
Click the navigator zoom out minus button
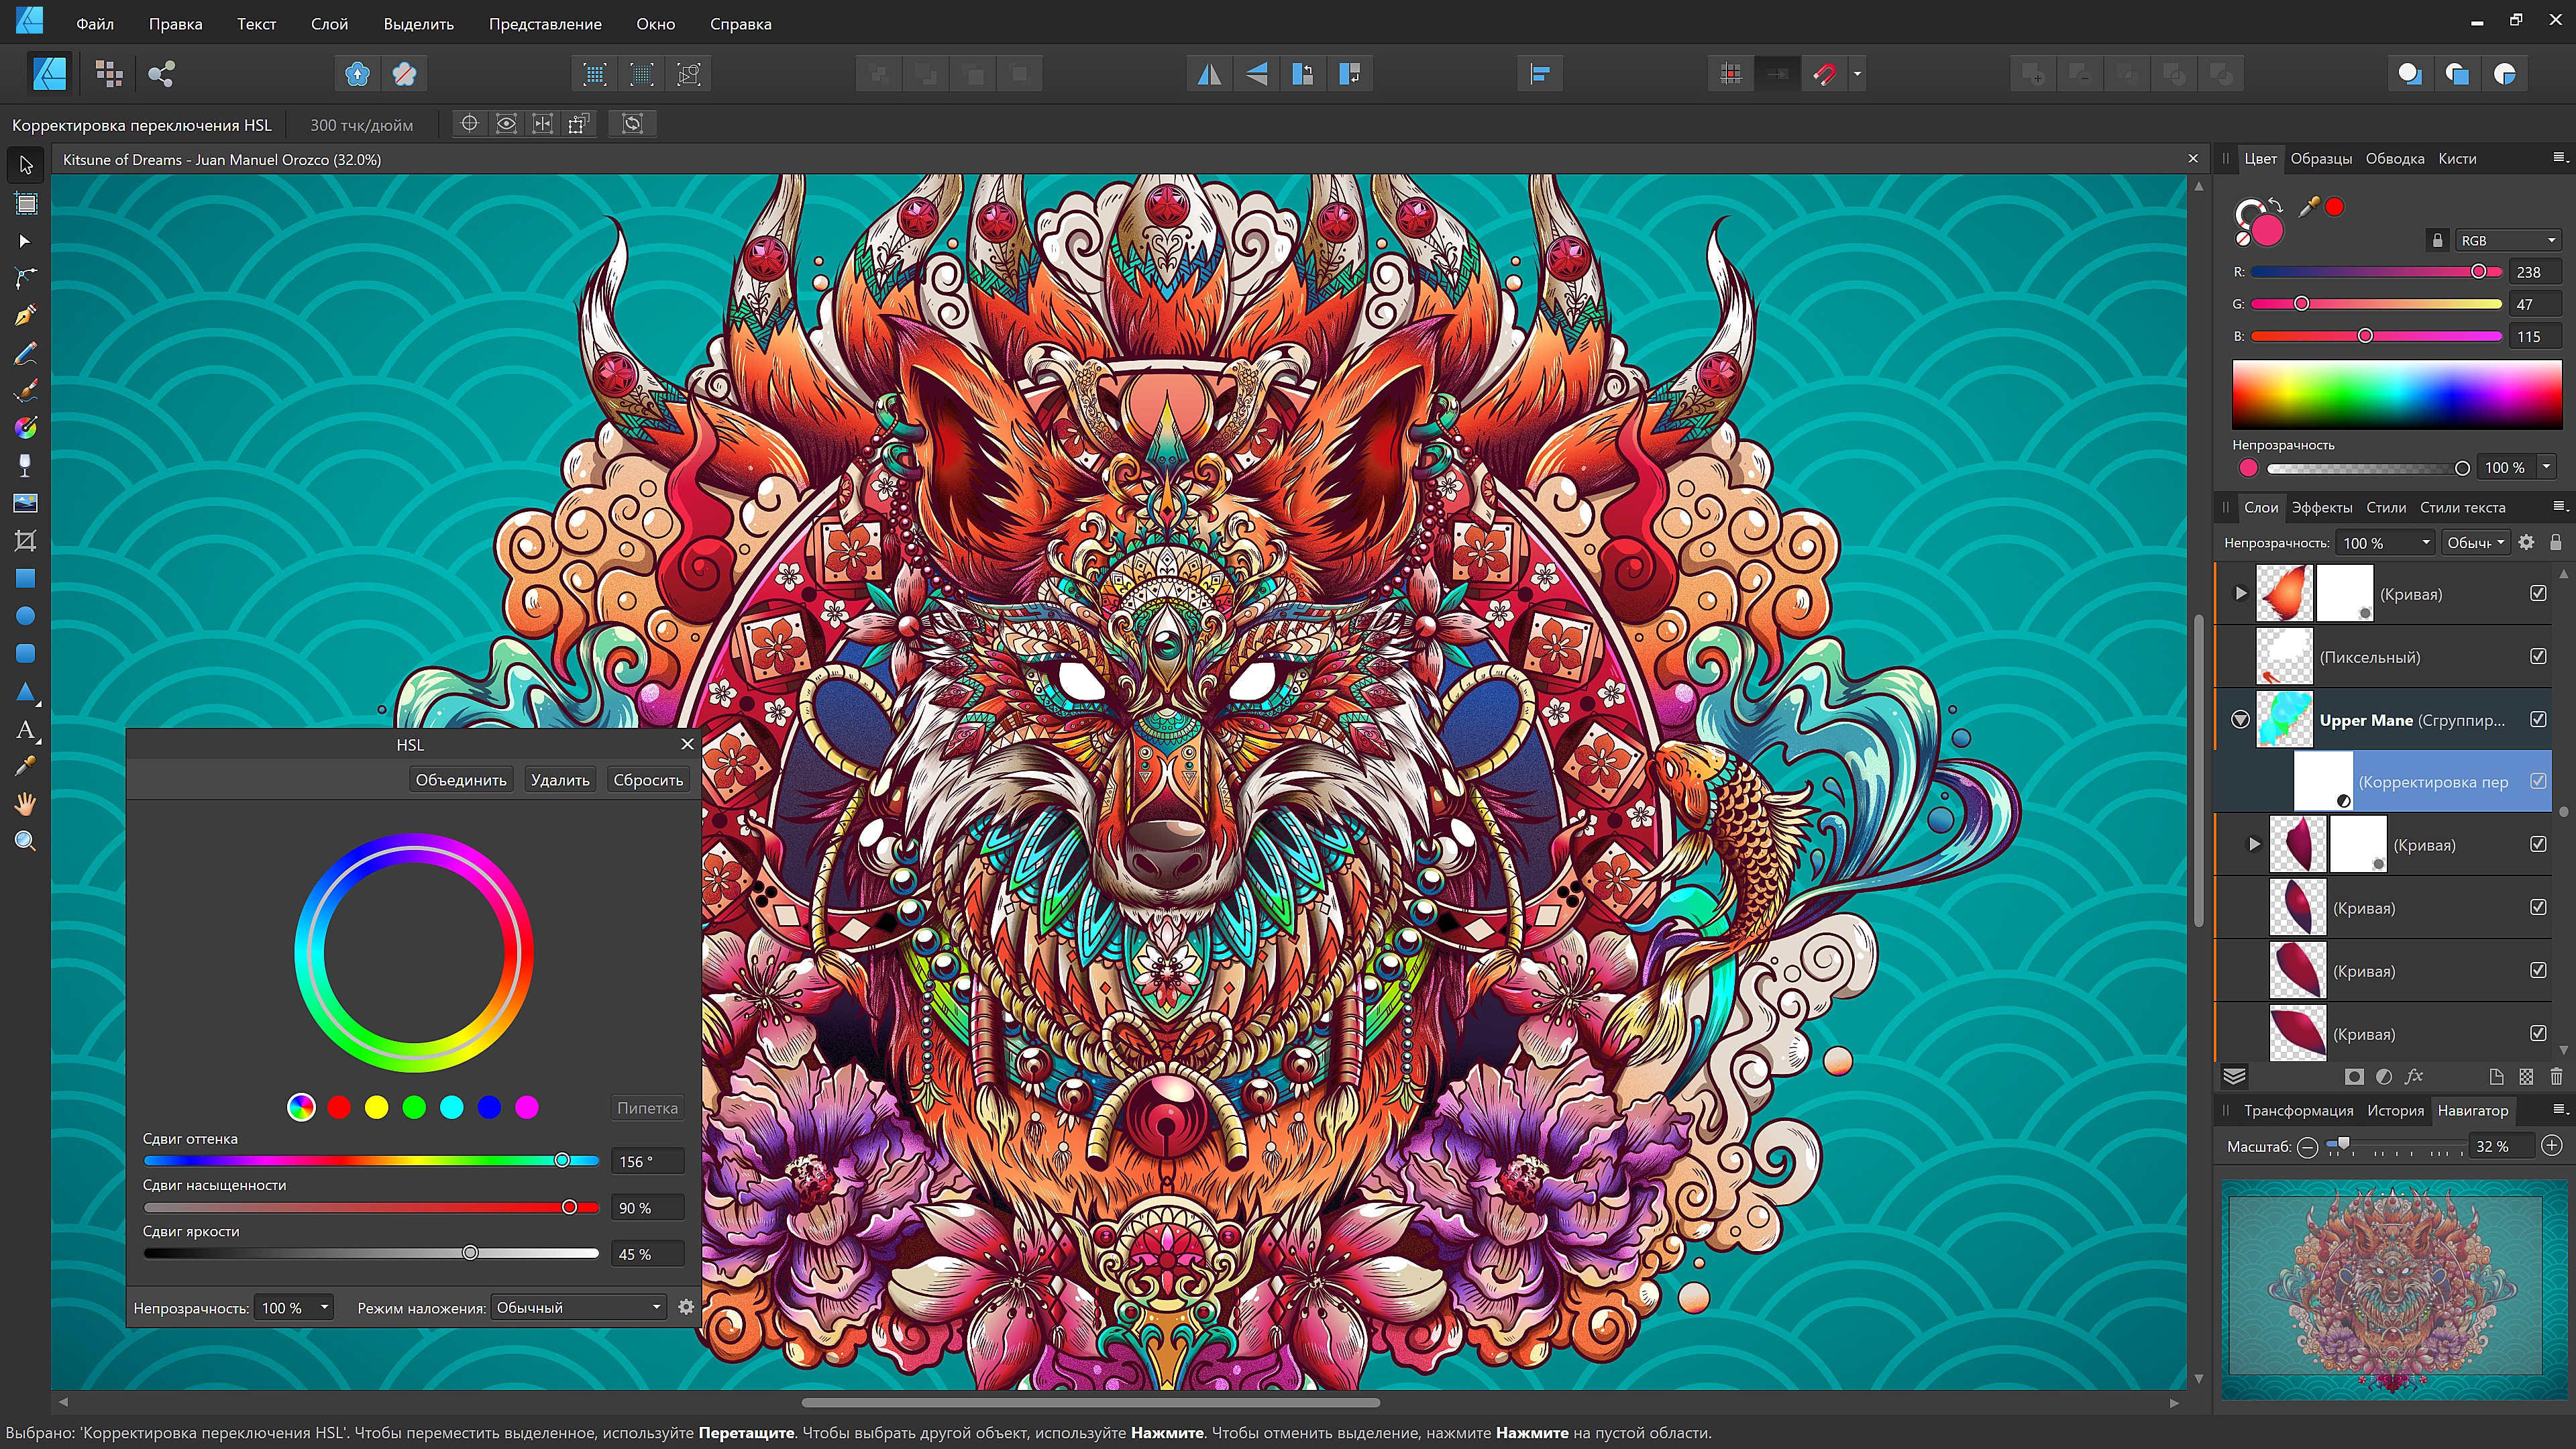[x=2308, y=1147]
